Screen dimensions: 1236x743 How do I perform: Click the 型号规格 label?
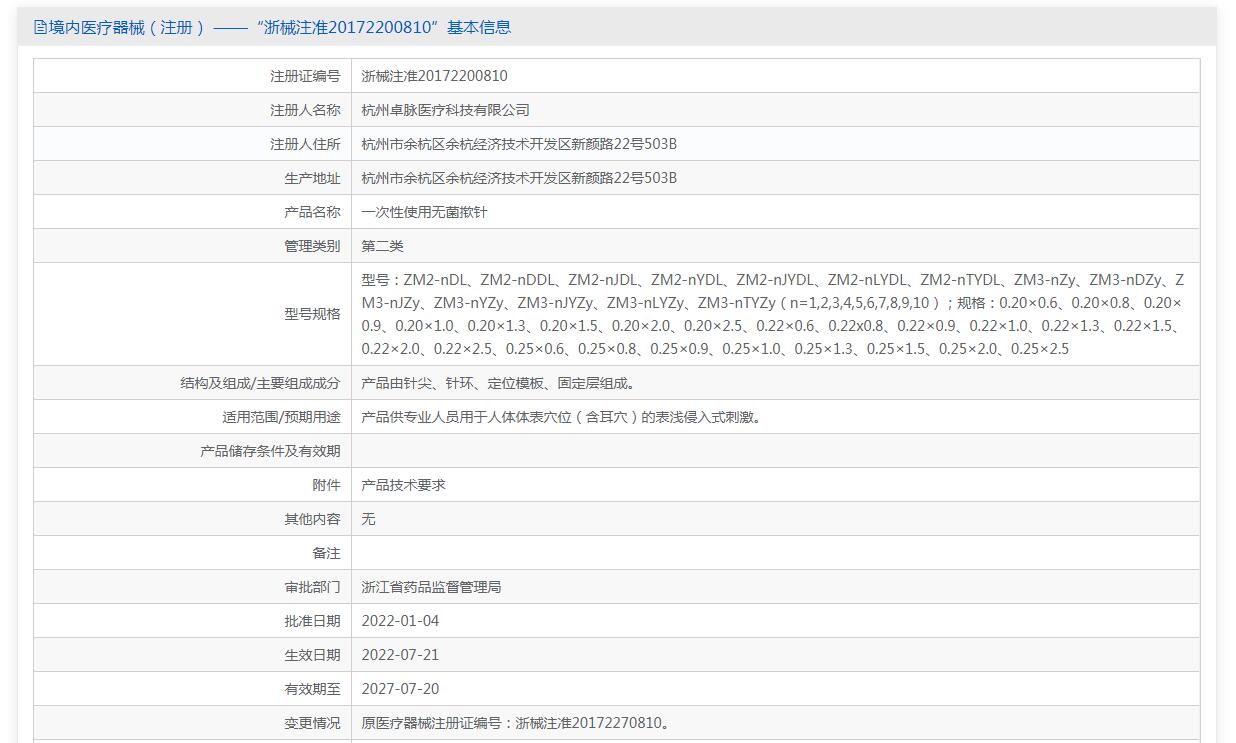[x=312, y=314]
